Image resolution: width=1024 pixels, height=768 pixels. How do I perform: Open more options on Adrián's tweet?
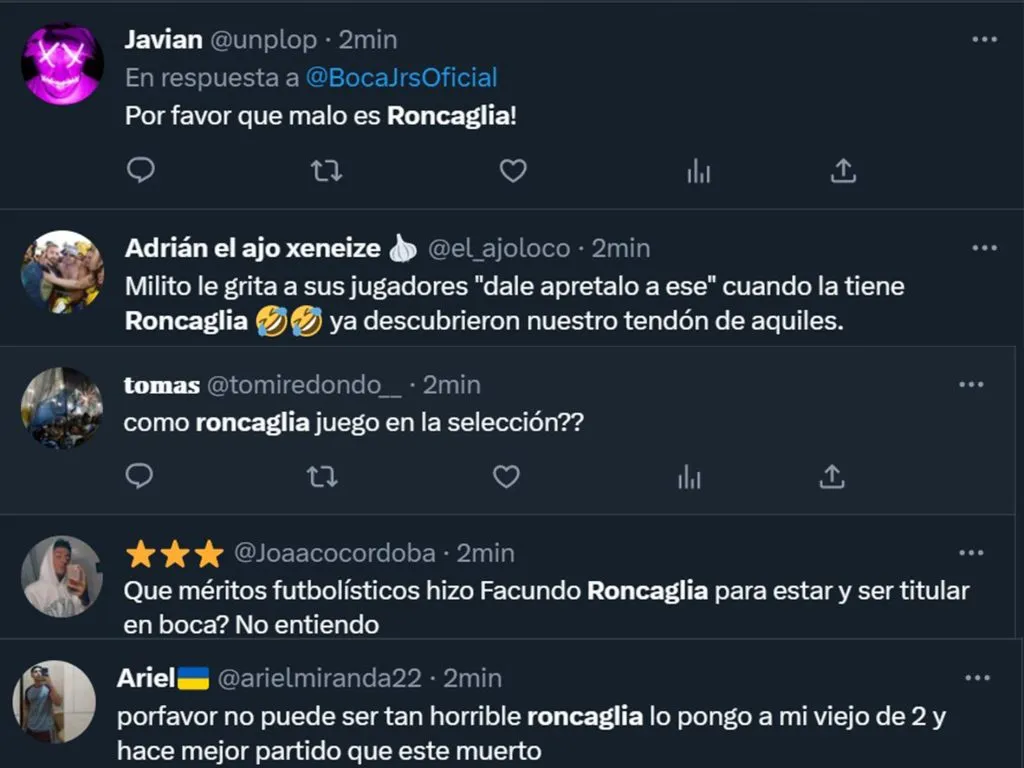984,248
